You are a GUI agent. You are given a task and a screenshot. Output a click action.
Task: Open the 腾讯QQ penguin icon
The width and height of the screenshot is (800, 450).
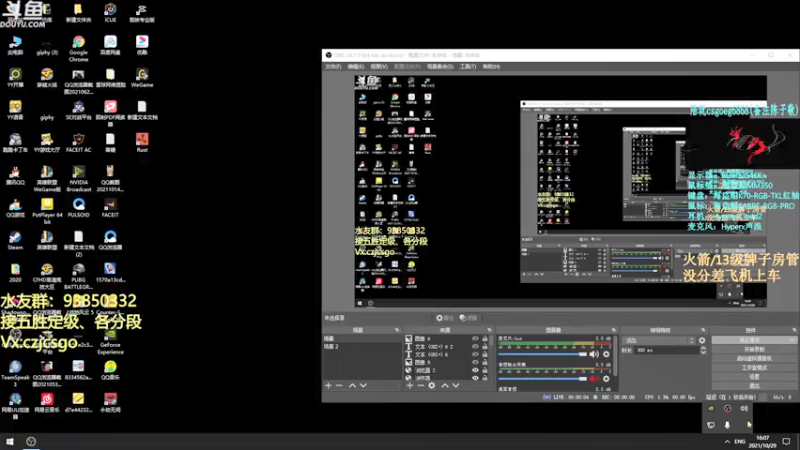[x=15, y=175]
